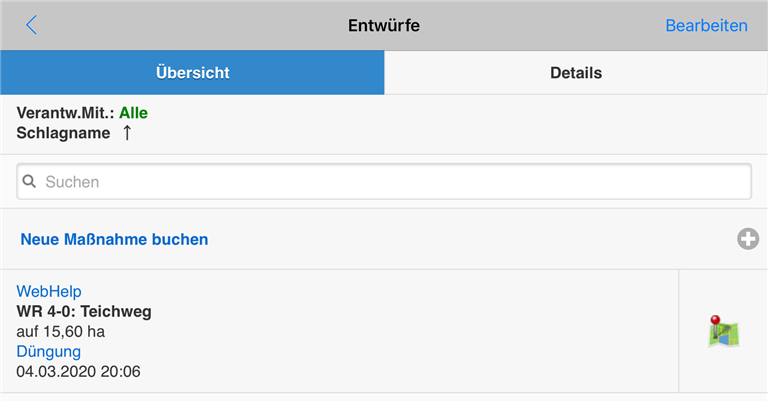The width and height of the screenshot is (768, 401).
Task: Open the WebHelp link
Action: [x=47, y=291]
